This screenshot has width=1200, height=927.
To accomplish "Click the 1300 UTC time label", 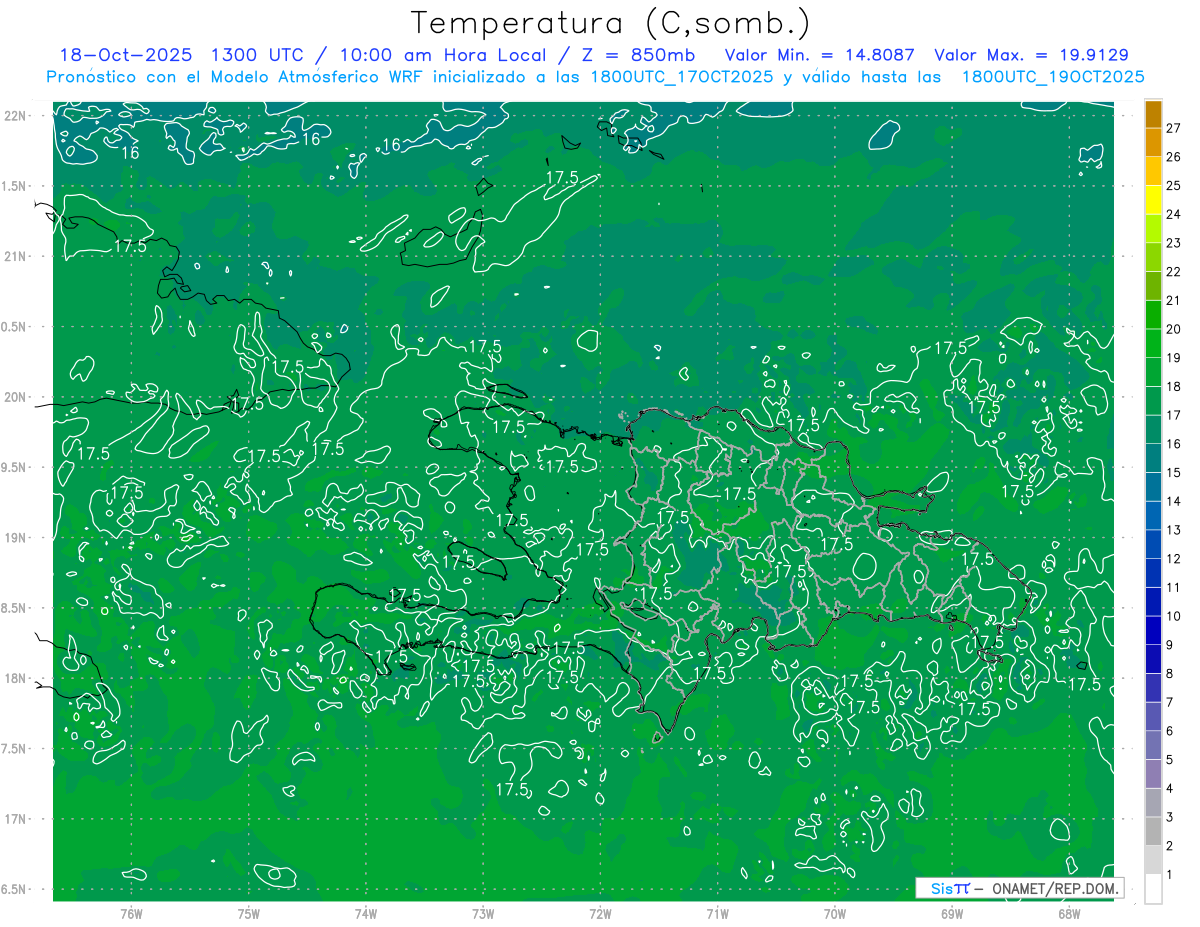I will [x=260, y=55].
